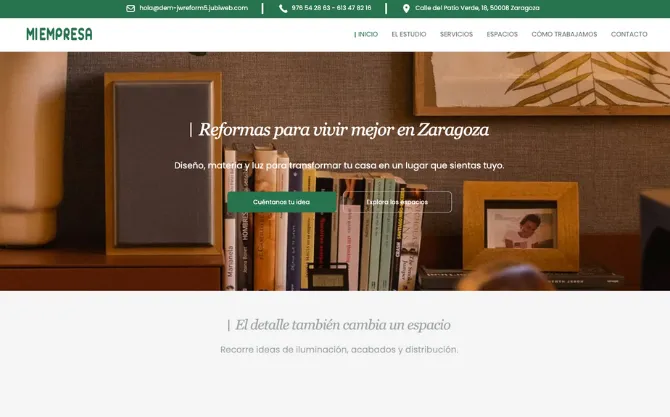Click phone number 976 54 28 63
The width and height of the screenshot is (670, 417).
coord(310,8)
